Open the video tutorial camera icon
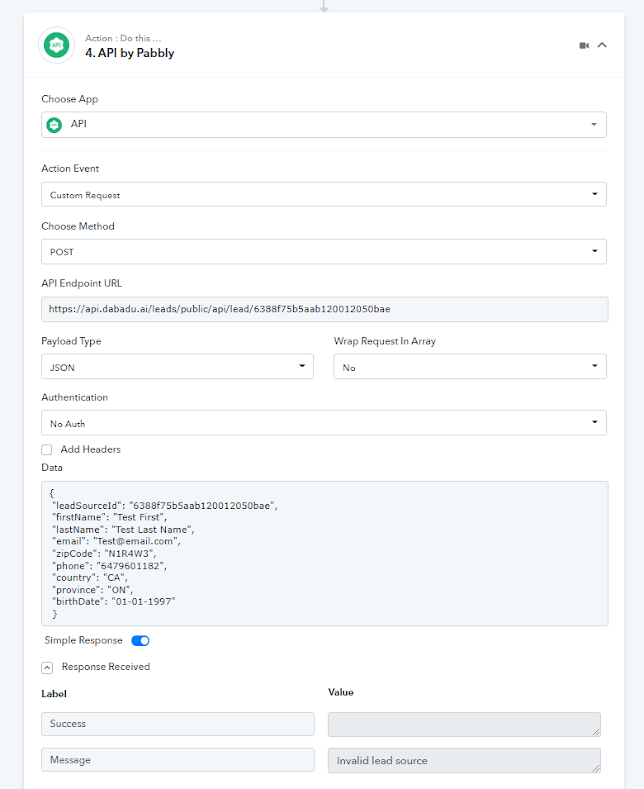Image resolution: width=644 pixels, height=789 pixels. click(x=584, y=45)
